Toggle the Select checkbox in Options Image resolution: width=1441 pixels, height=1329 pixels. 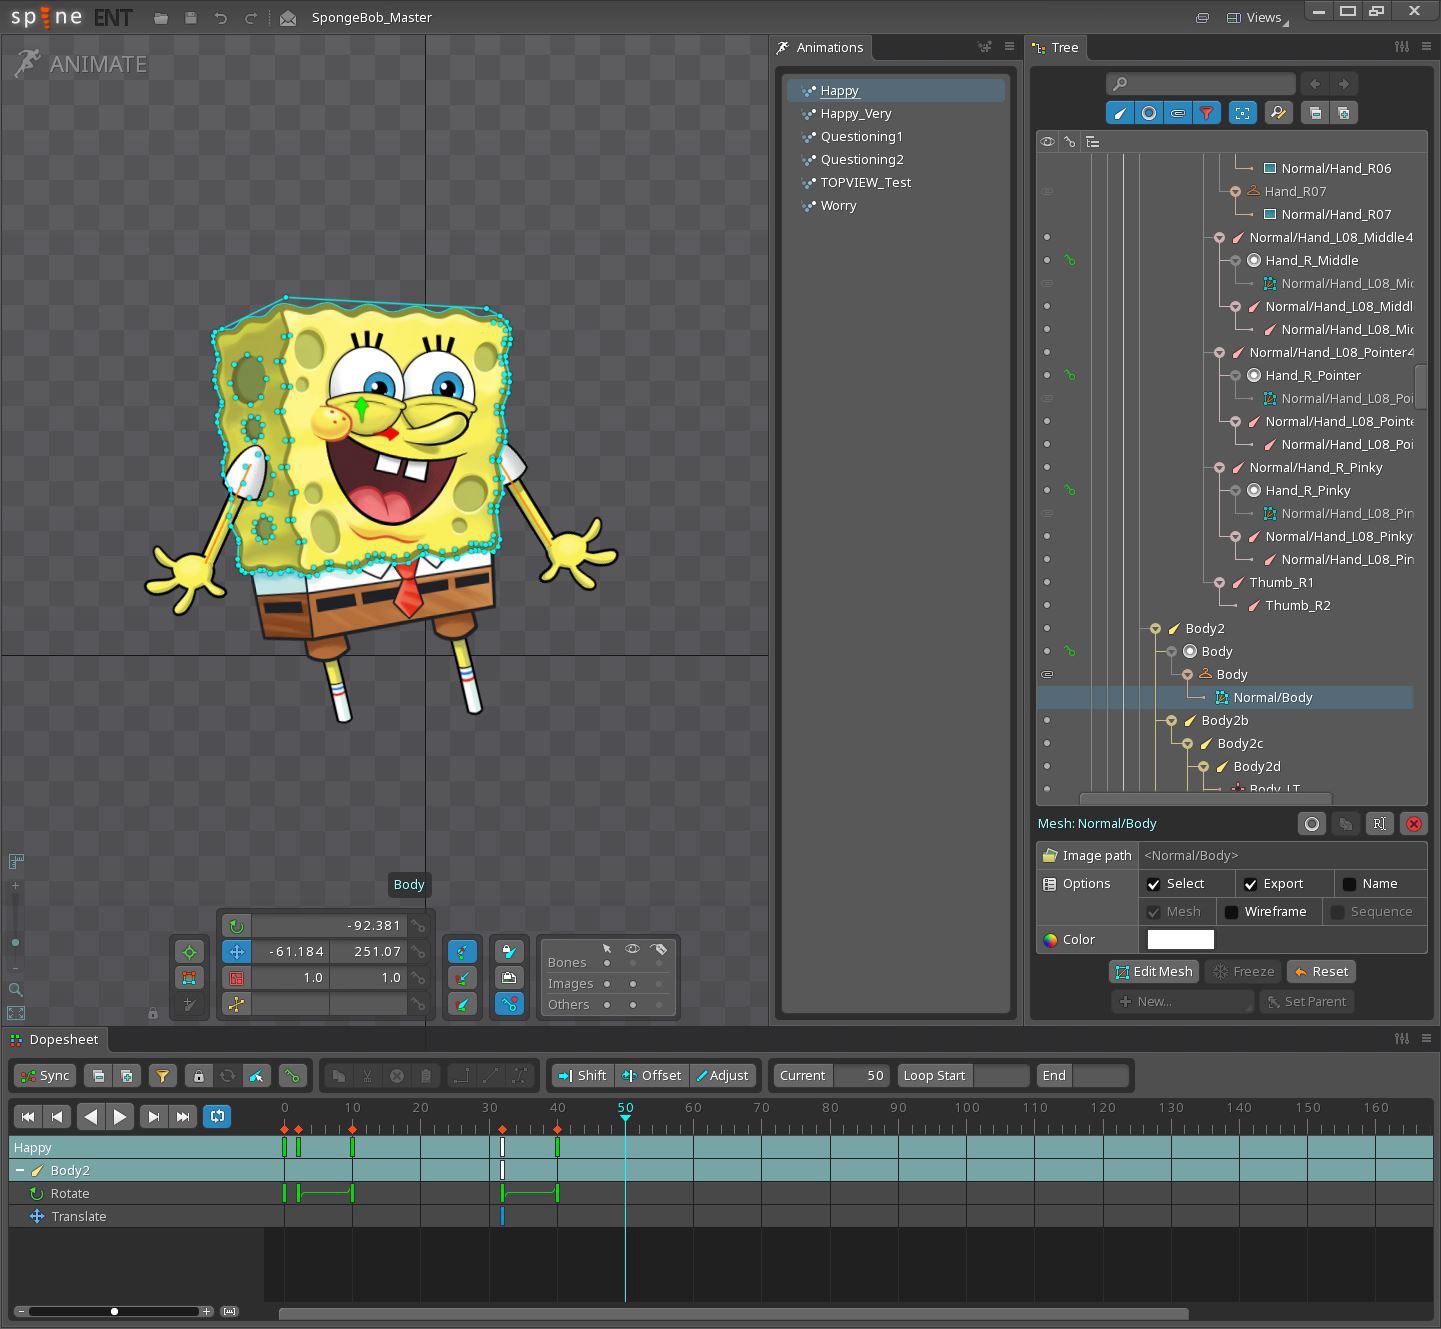coord(1153,884)
